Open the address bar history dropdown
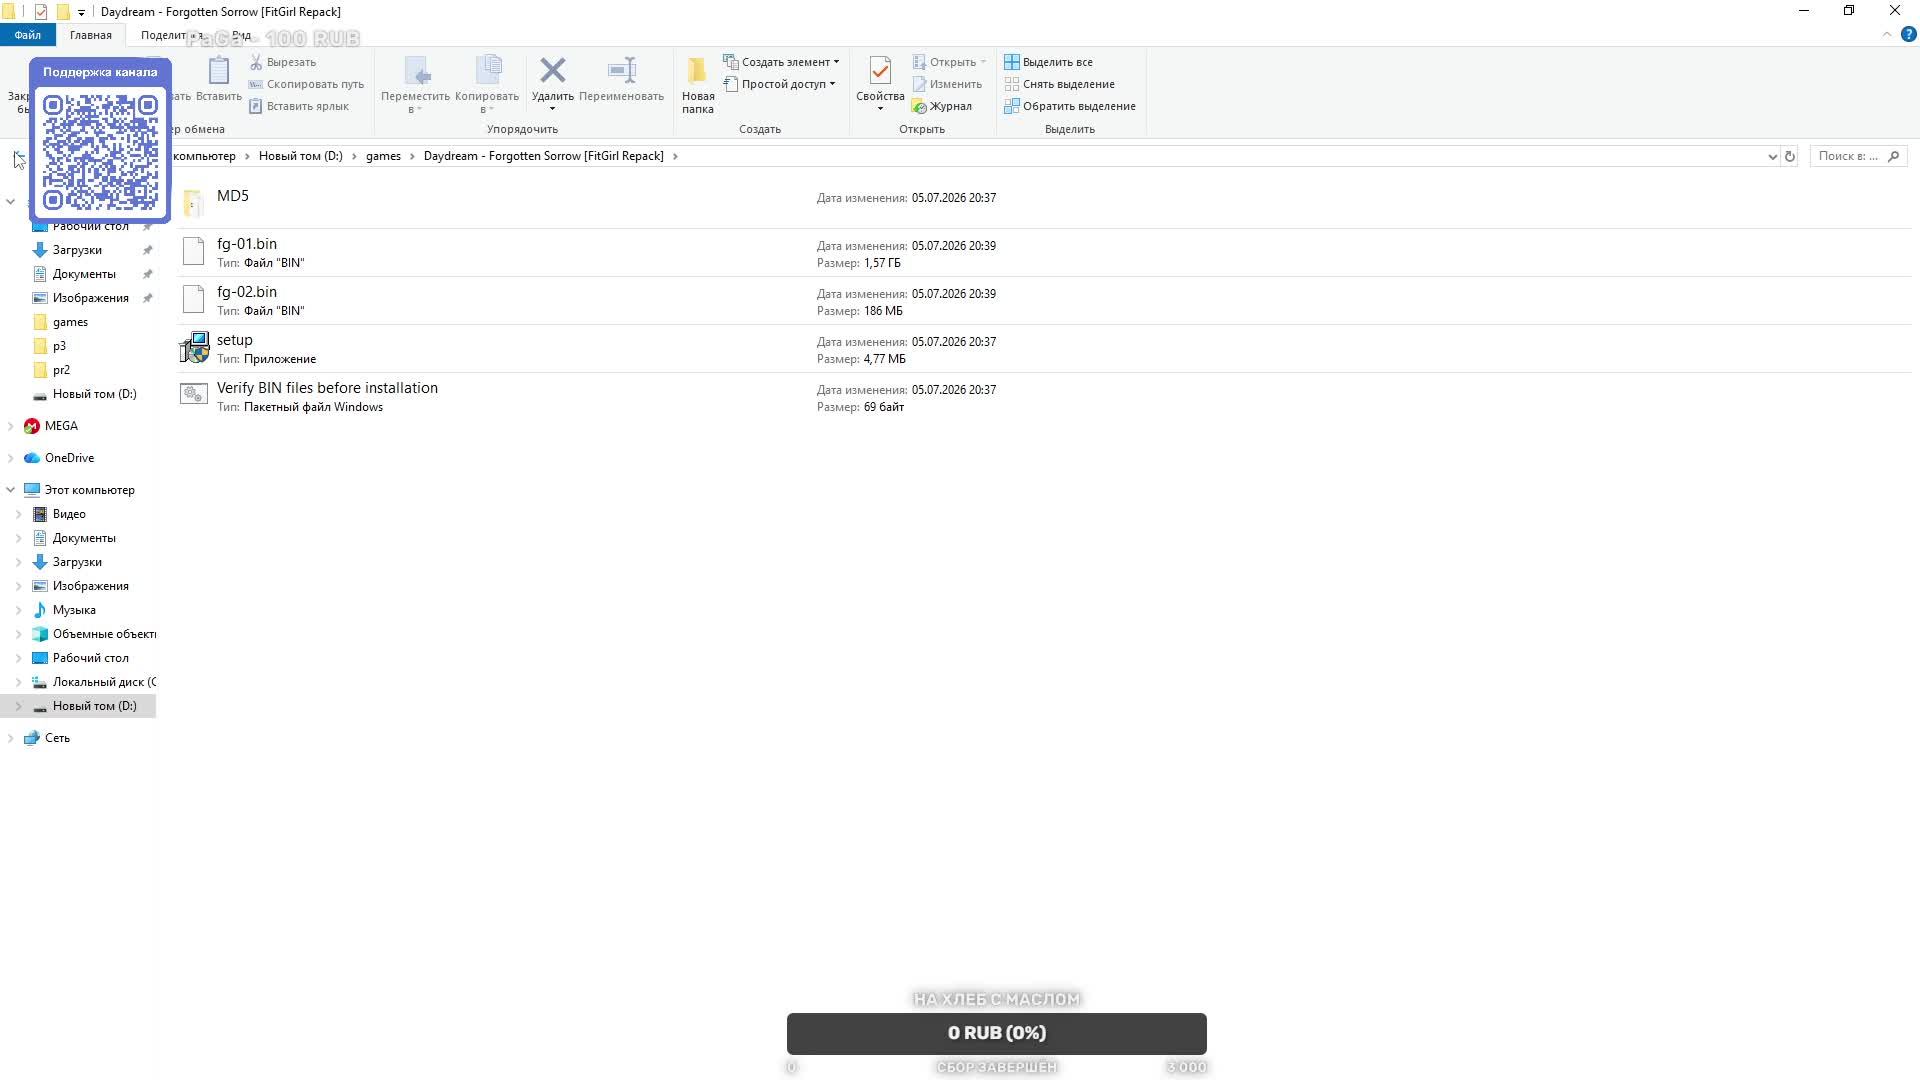This screenshot has height=1080, width=1920. coord(1772,156)
